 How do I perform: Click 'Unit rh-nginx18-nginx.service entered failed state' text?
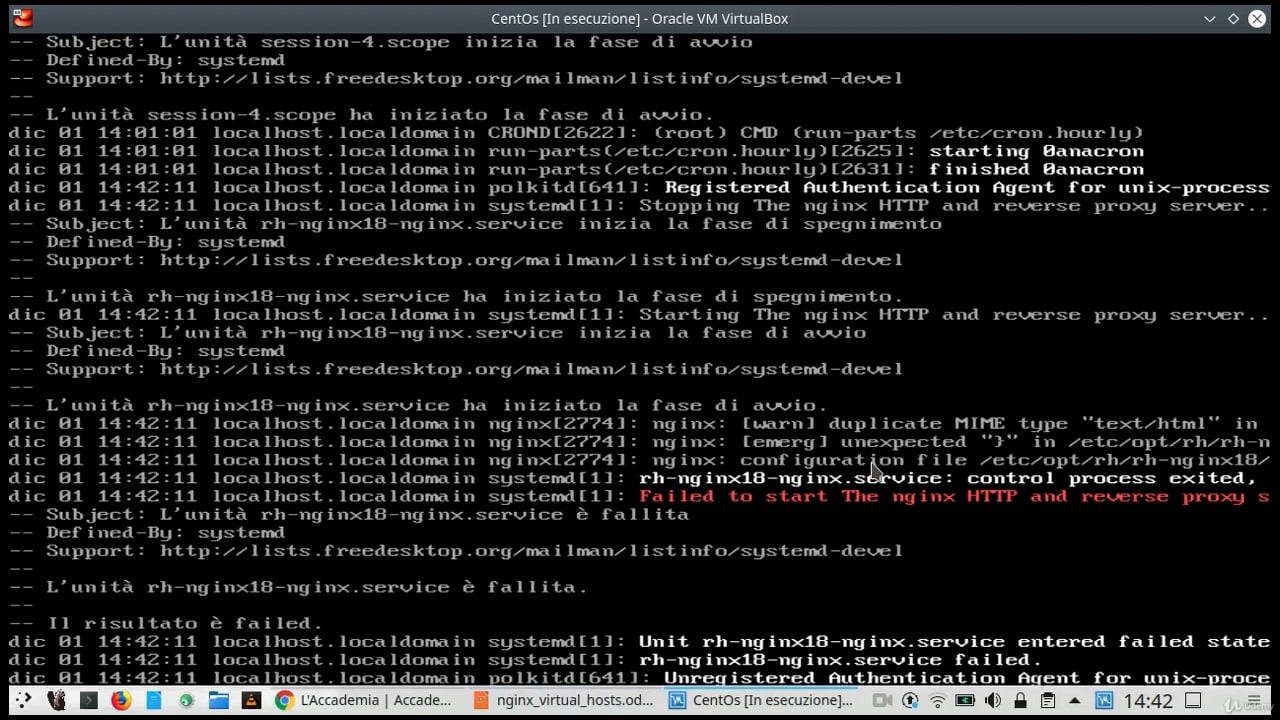[954, 642]
